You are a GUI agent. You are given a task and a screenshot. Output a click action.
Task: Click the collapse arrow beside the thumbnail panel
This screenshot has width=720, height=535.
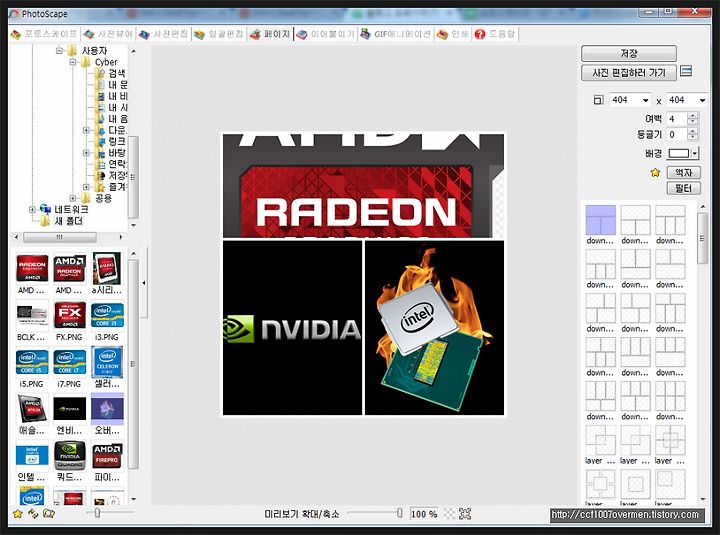pyautogui.click(x=144, y=283)
